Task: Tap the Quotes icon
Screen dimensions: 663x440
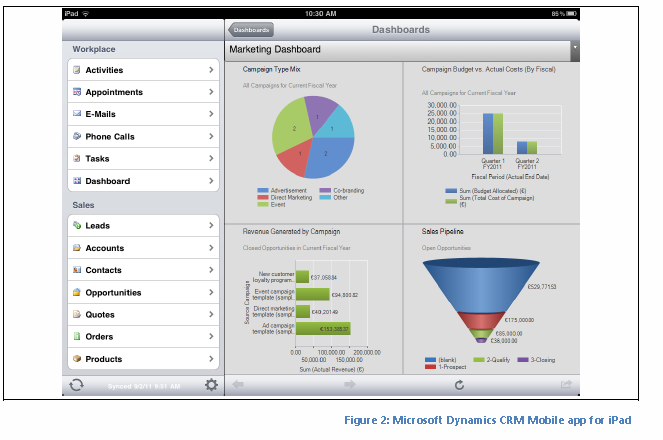Action: (x=77, y=314)
